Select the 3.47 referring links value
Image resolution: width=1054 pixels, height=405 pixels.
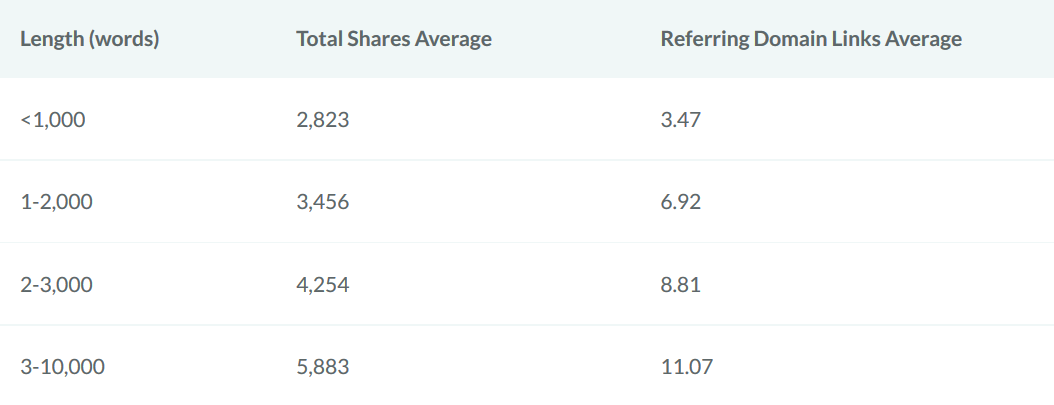click(680, 120)
